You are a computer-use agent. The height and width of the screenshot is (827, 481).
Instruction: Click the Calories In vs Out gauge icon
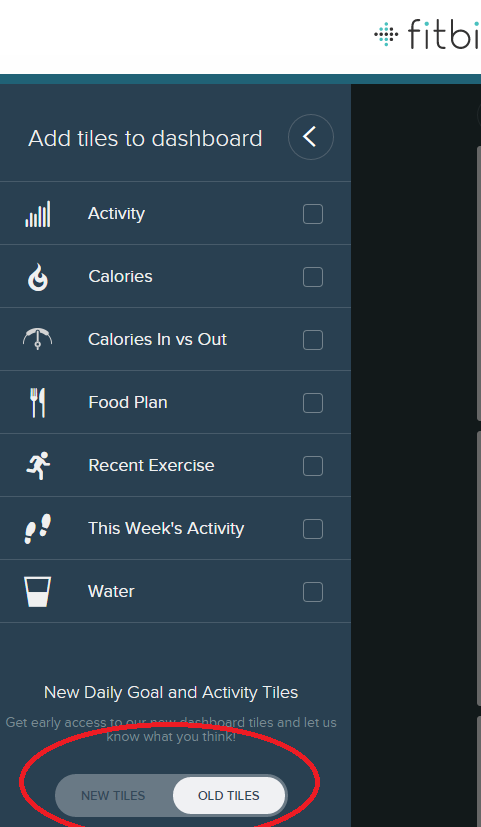pos(37,339)
